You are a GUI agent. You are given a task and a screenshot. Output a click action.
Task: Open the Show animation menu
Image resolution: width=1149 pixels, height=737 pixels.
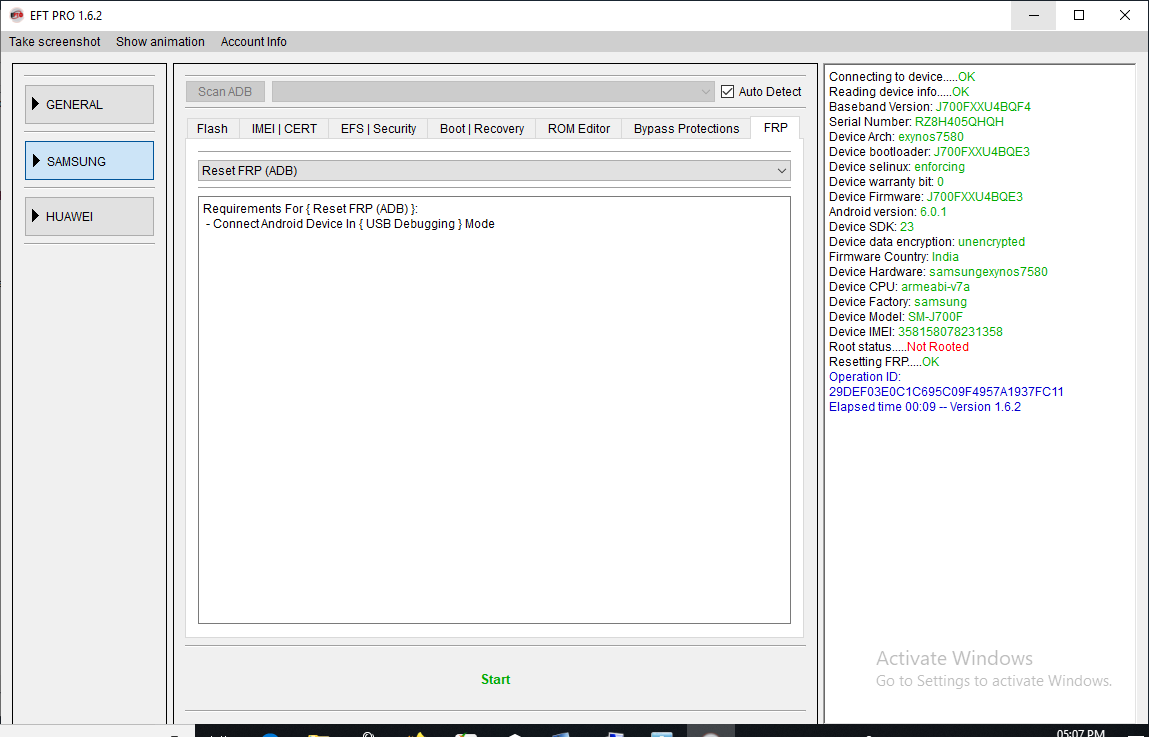tap(160, 42)
